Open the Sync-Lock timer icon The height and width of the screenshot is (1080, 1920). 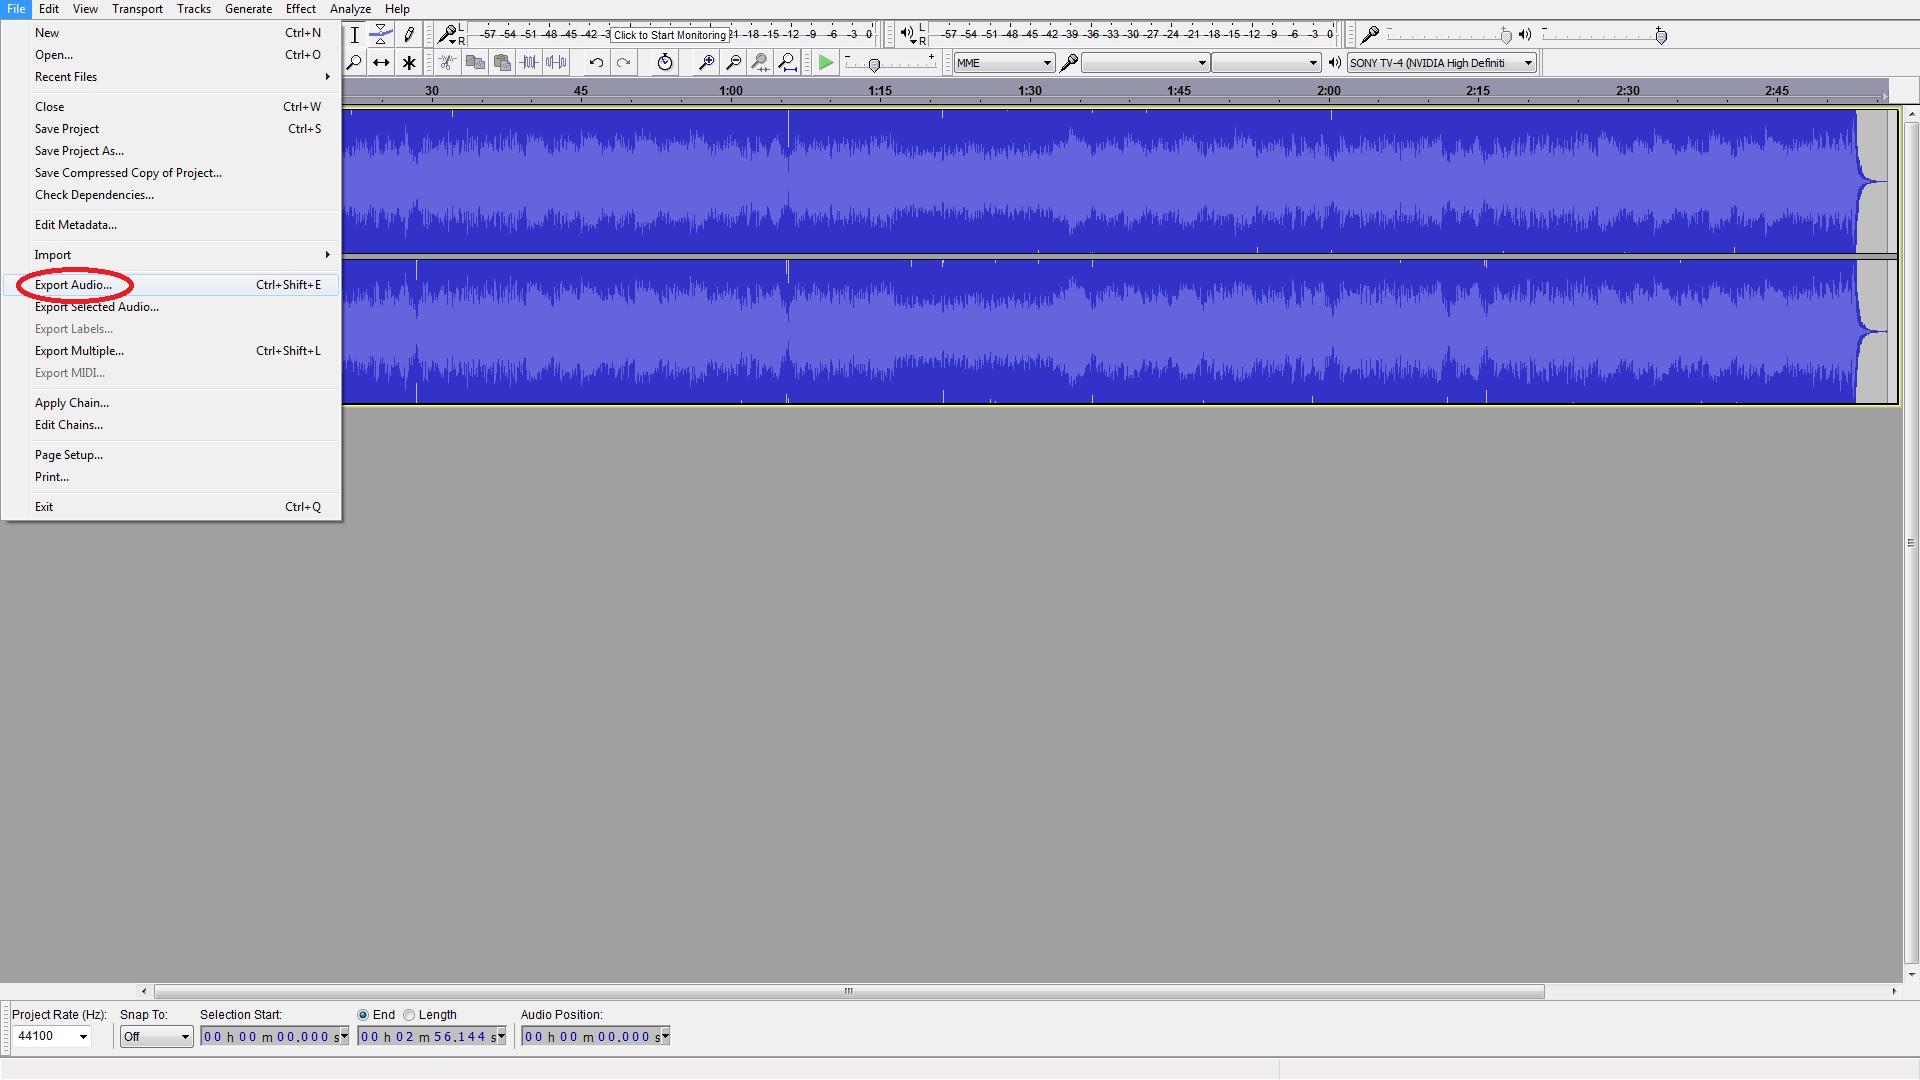(665, 63)
